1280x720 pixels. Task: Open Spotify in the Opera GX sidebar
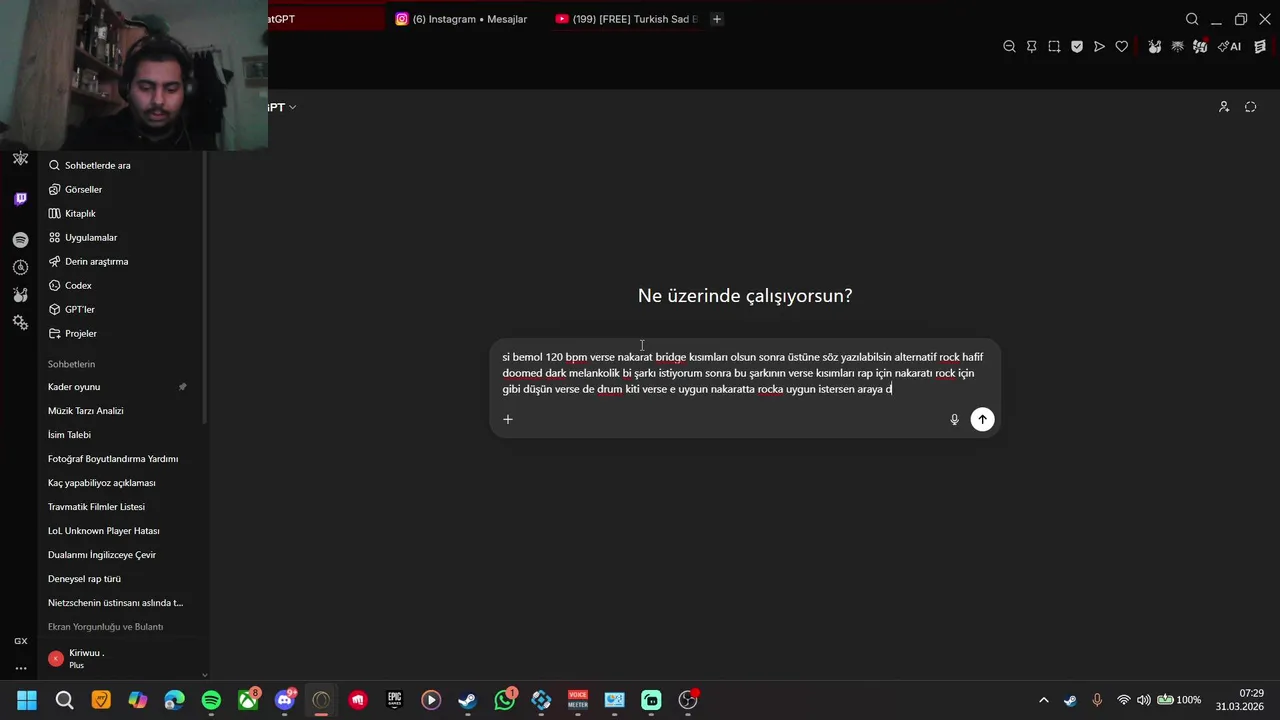click(20, 240)
